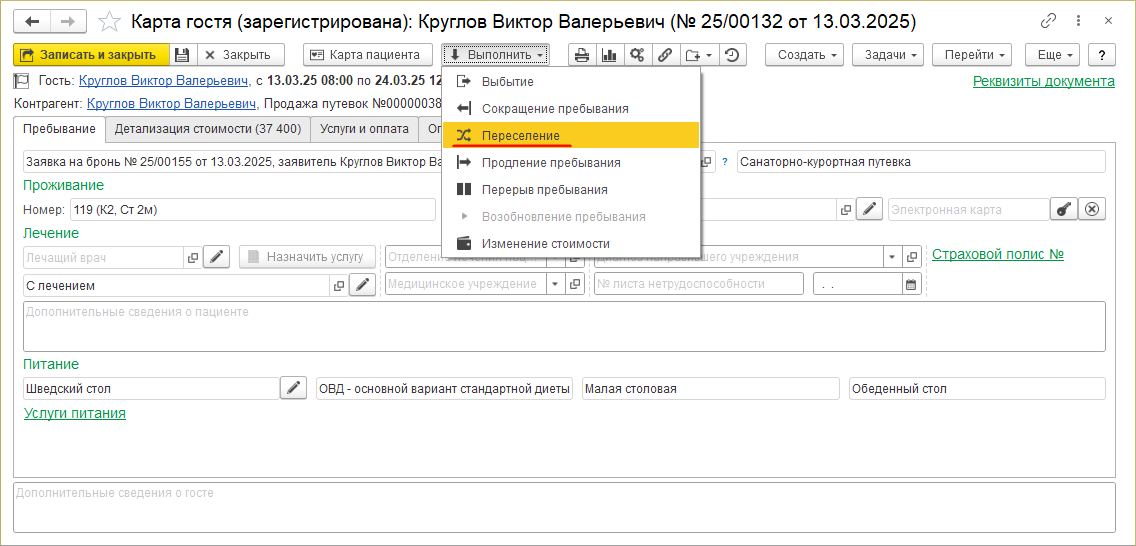Open Медицинское учреждение dropdown arrow

pyautogui.click(x=556, y=285)
